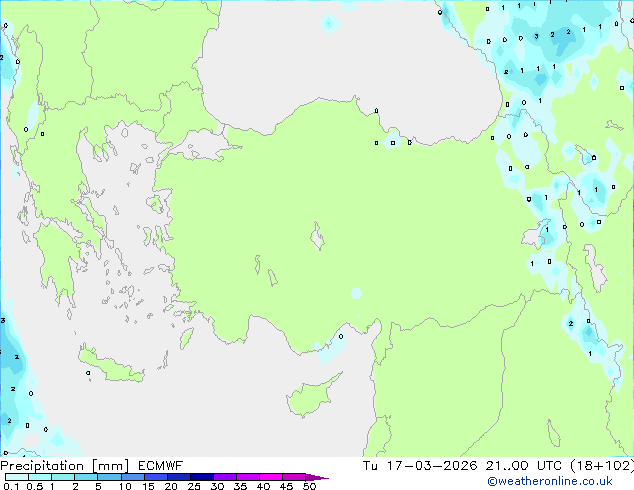Click the legend label '35'
Image resolution: width=634 pixels, height=490 pixels.
(x=240, y=486)
